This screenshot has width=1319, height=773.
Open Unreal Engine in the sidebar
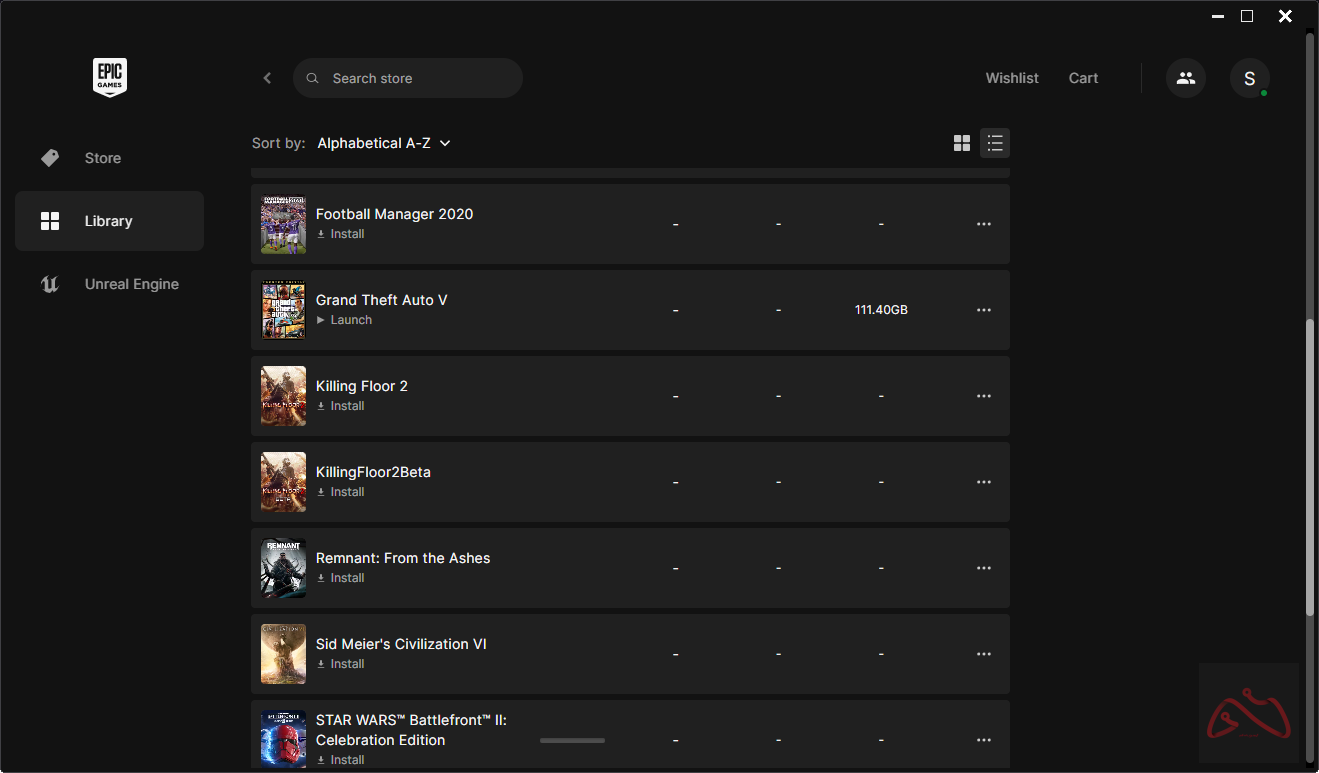tap(131, 284)
